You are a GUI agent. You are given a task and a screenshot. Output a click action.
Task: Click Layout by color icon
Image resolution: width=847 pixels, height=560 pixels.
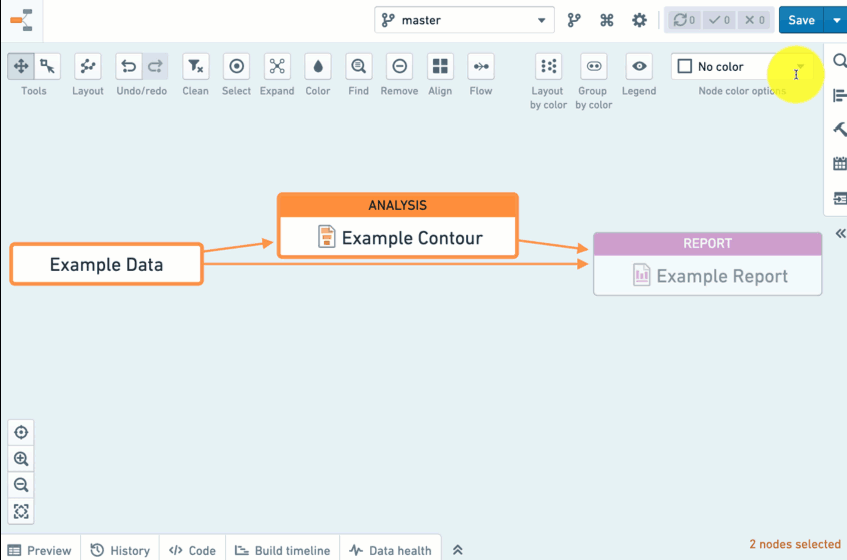coord(548,66)
